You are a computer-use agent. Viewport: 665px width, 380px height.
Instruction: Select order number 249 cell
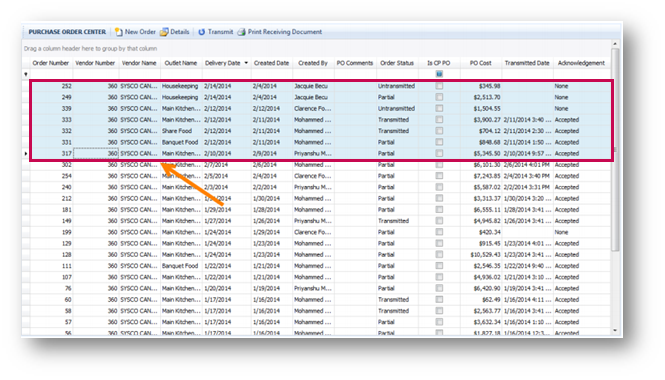click(51, 97)
